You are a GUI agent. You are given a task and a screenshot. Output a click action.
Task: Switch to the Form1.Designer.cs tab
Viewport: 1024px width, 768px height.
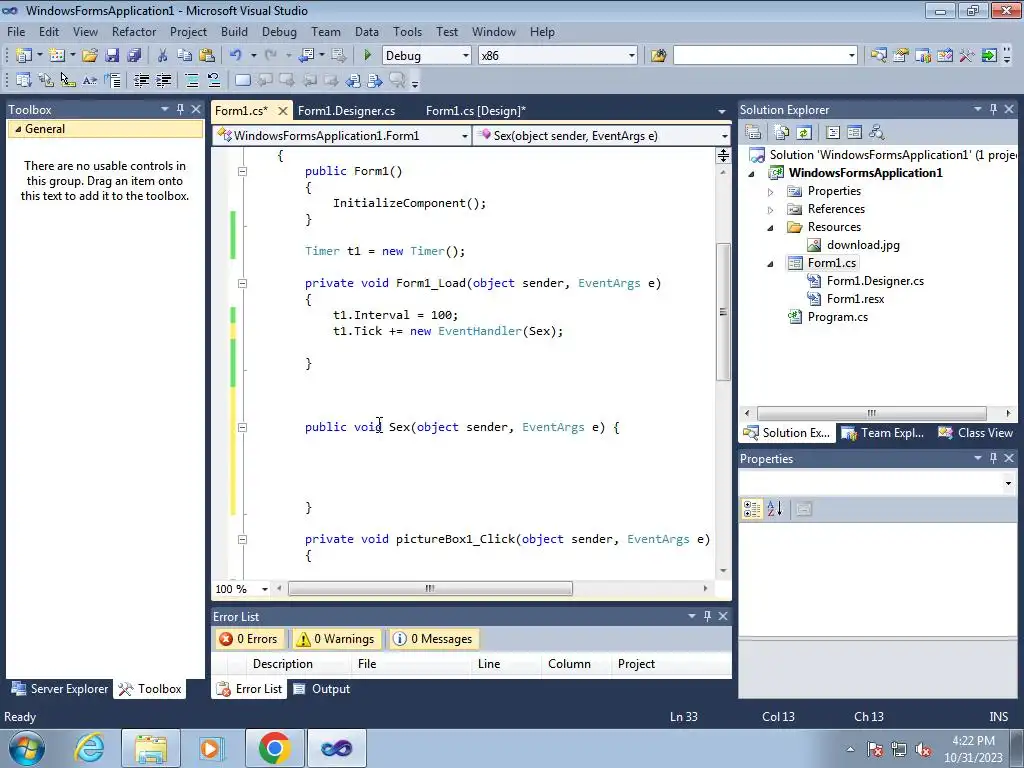point(346,111)
